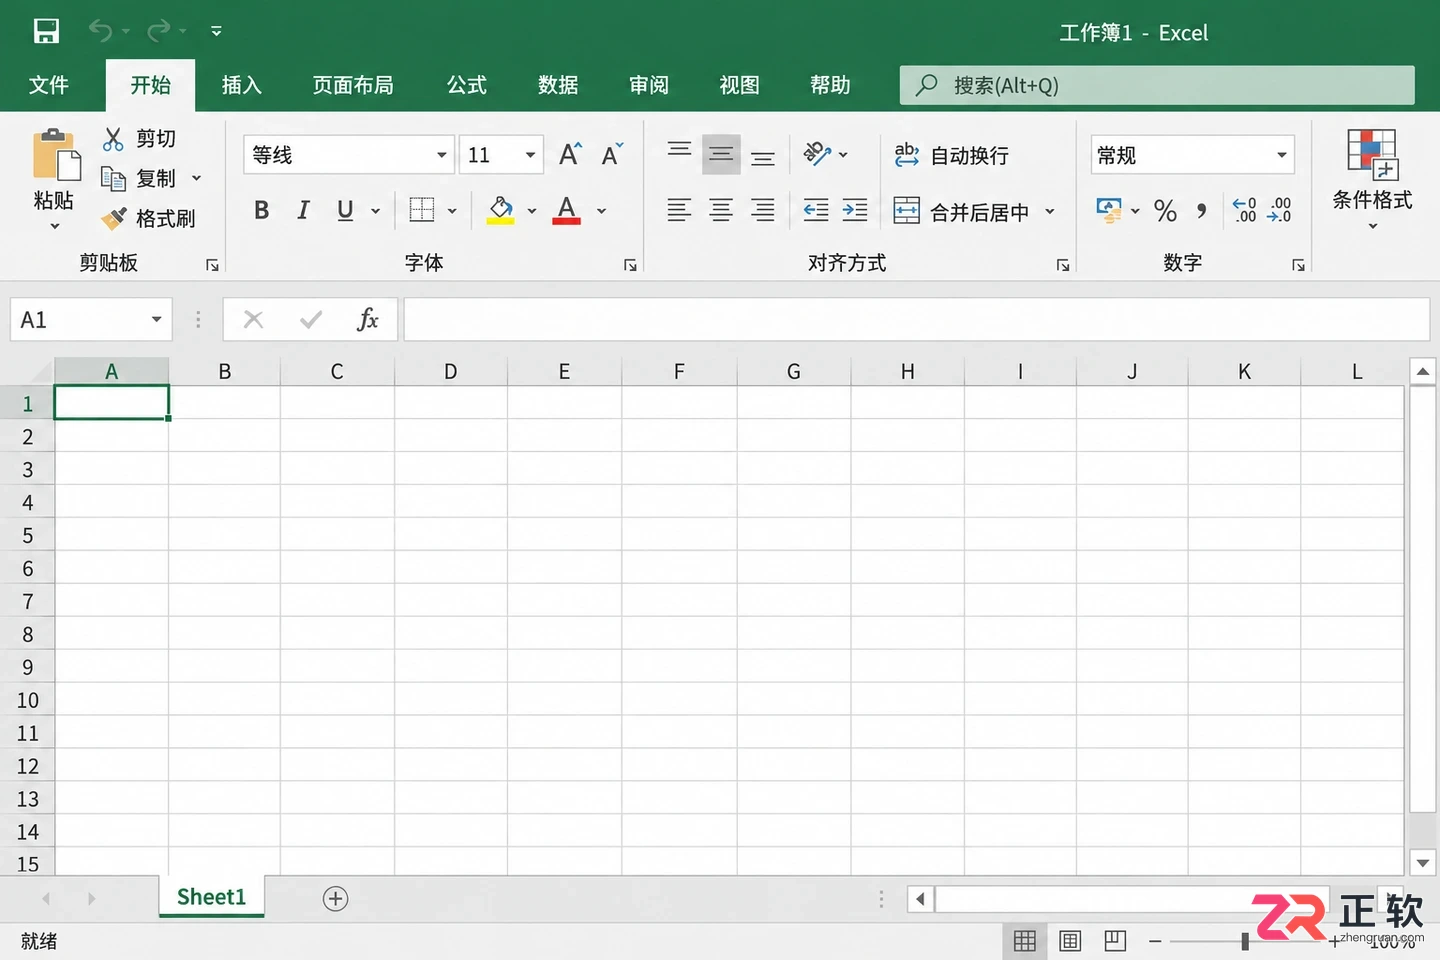The image size is (1440, 960).
Task: Apply Percent Style with the % icon
Action: click(x=1165, y=210)
